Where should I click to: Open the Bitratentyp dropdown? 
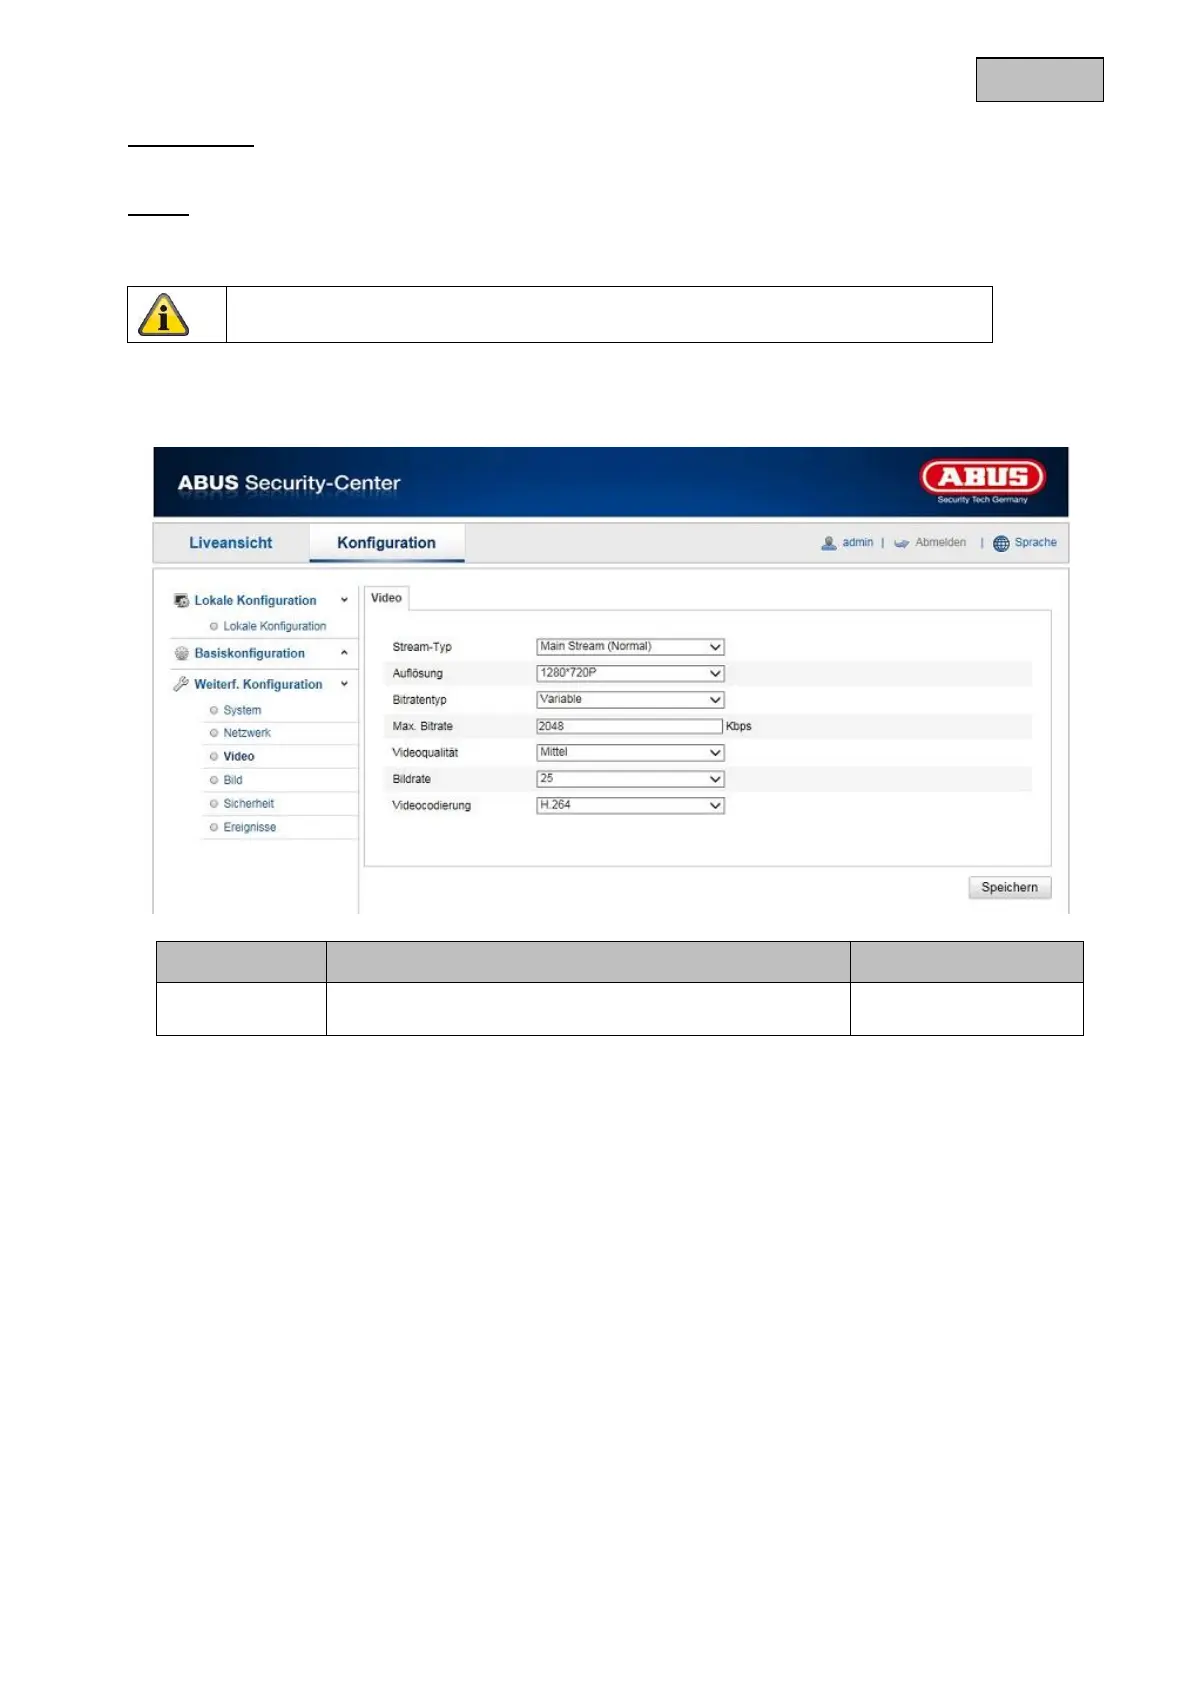tap(630, 700)
